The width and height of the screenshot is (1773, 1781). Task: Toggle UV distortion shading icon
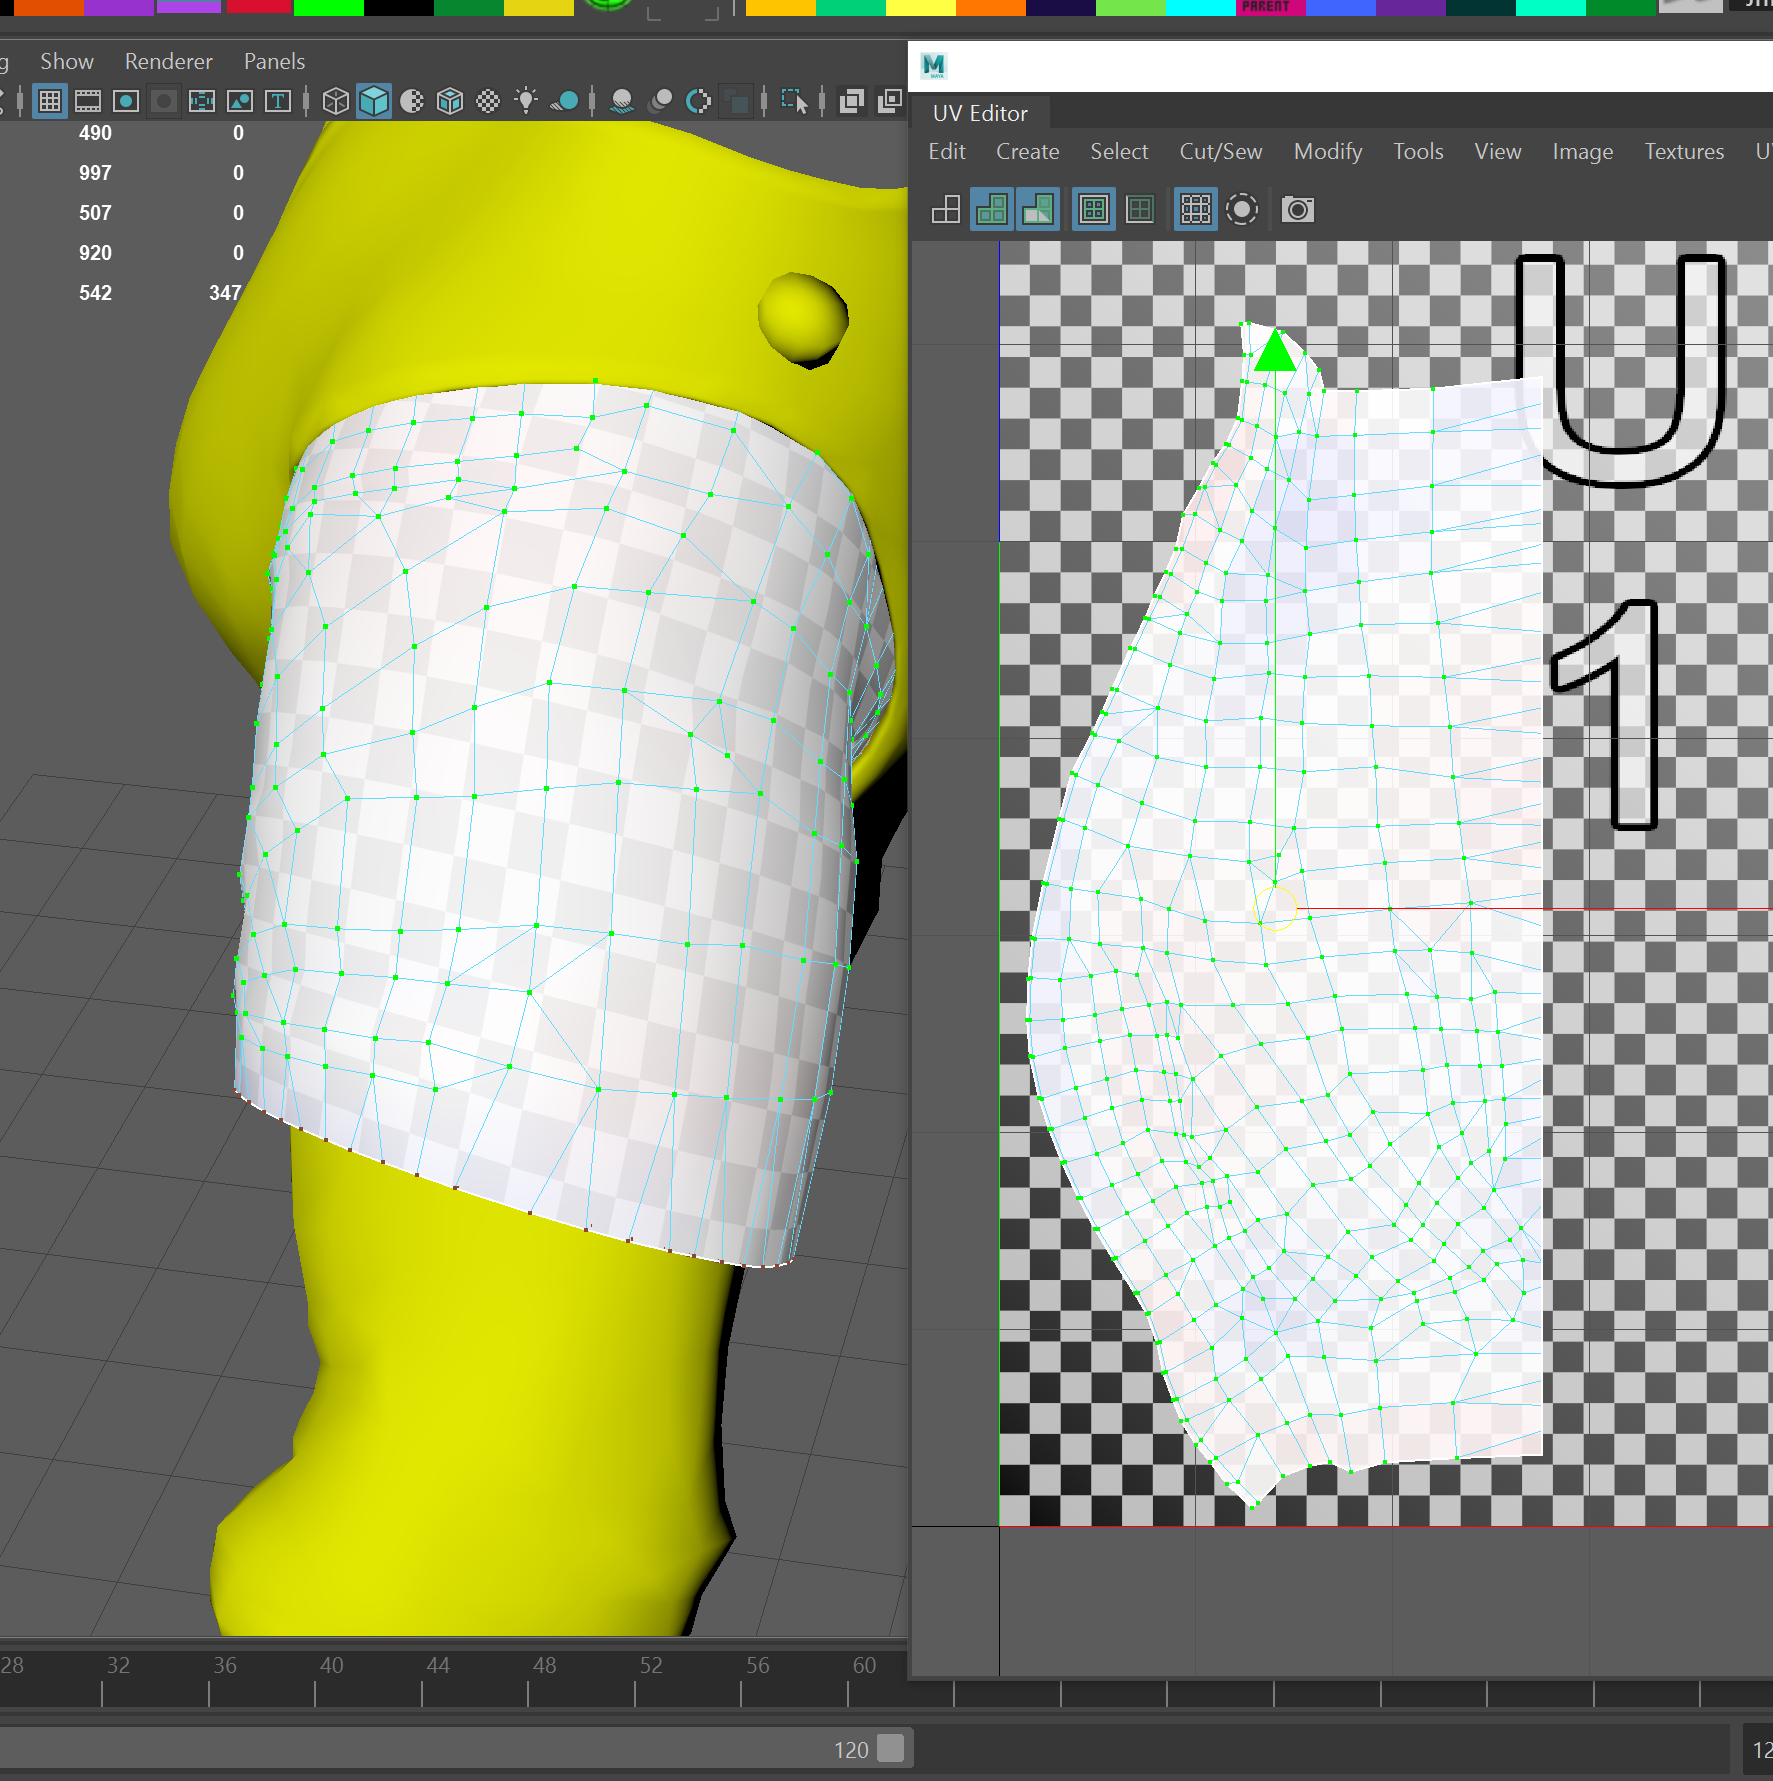[1038, 209]
